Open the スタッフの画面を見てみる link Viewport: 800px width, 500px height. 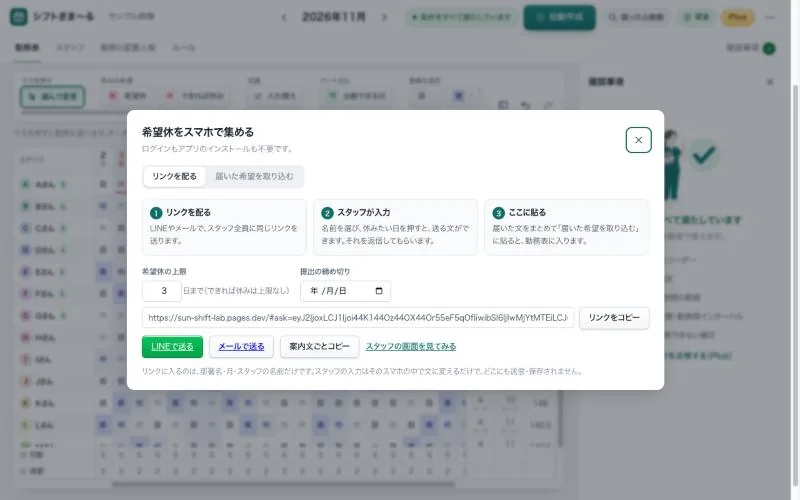(411, 346)
